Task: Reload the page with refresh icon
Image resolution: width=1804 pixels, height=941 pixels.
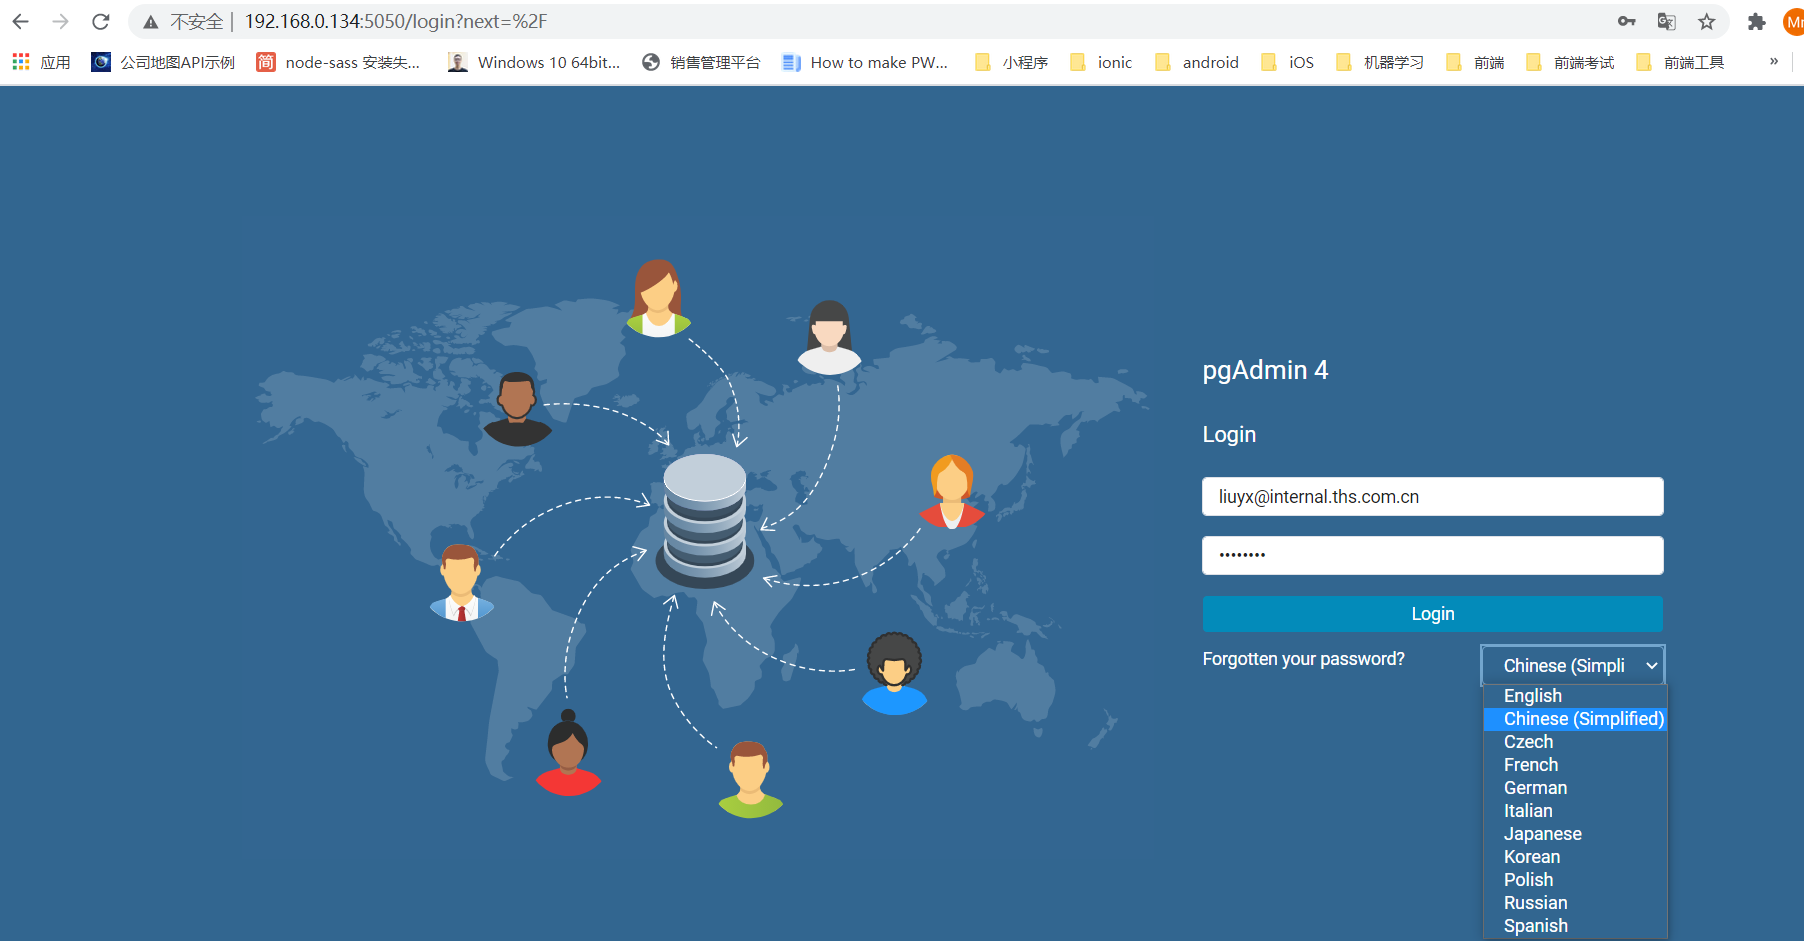Action: pos(101,22)
